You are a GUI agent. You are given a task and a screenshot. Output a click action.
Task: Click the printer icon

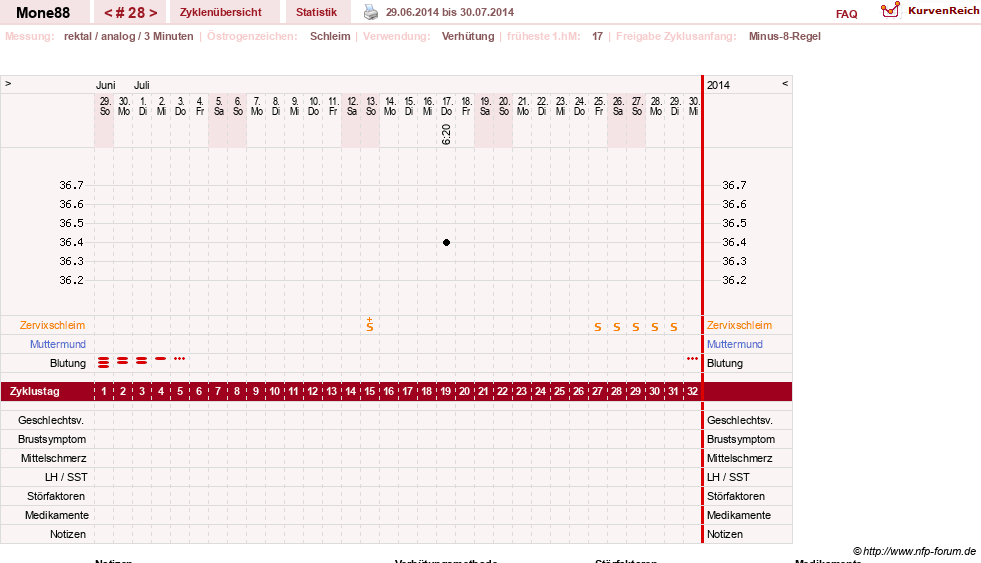(x=371, y=12)
